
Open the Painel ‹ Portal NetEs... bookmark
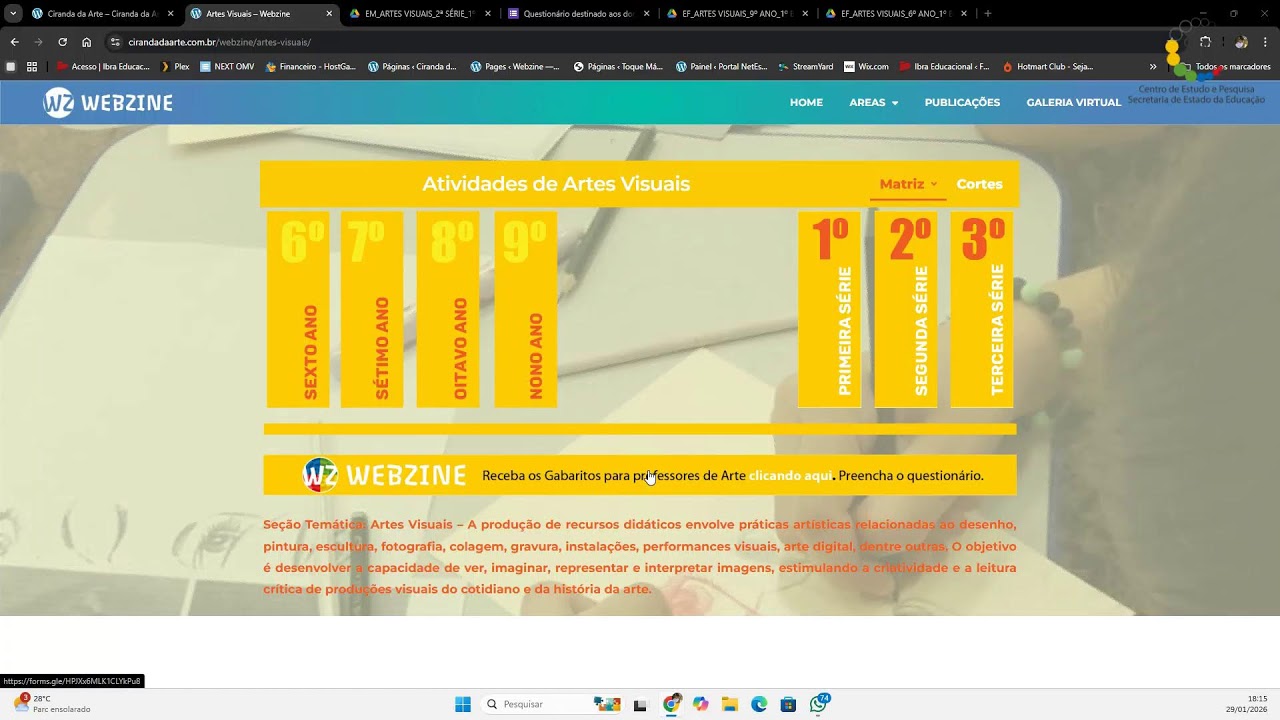tap(722, 67)
